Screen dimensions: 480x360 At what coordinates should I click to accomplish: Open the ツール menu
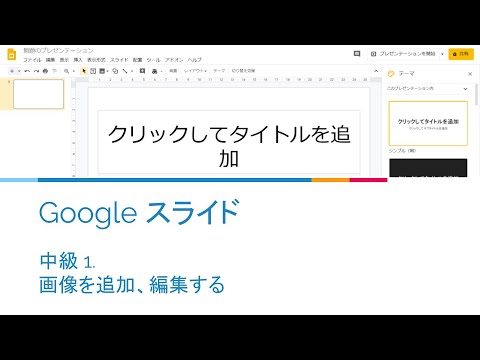point(153,60)
